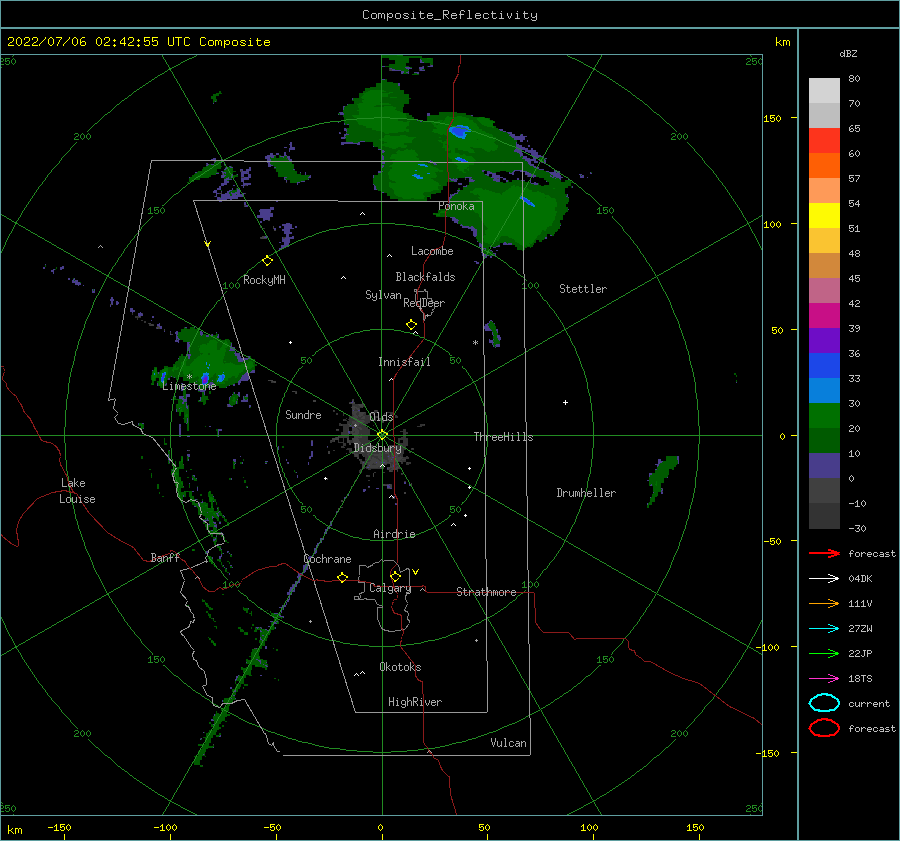Click the Cochrane city label
This screenshot has width=900, height=841.
tap(327, 559)
